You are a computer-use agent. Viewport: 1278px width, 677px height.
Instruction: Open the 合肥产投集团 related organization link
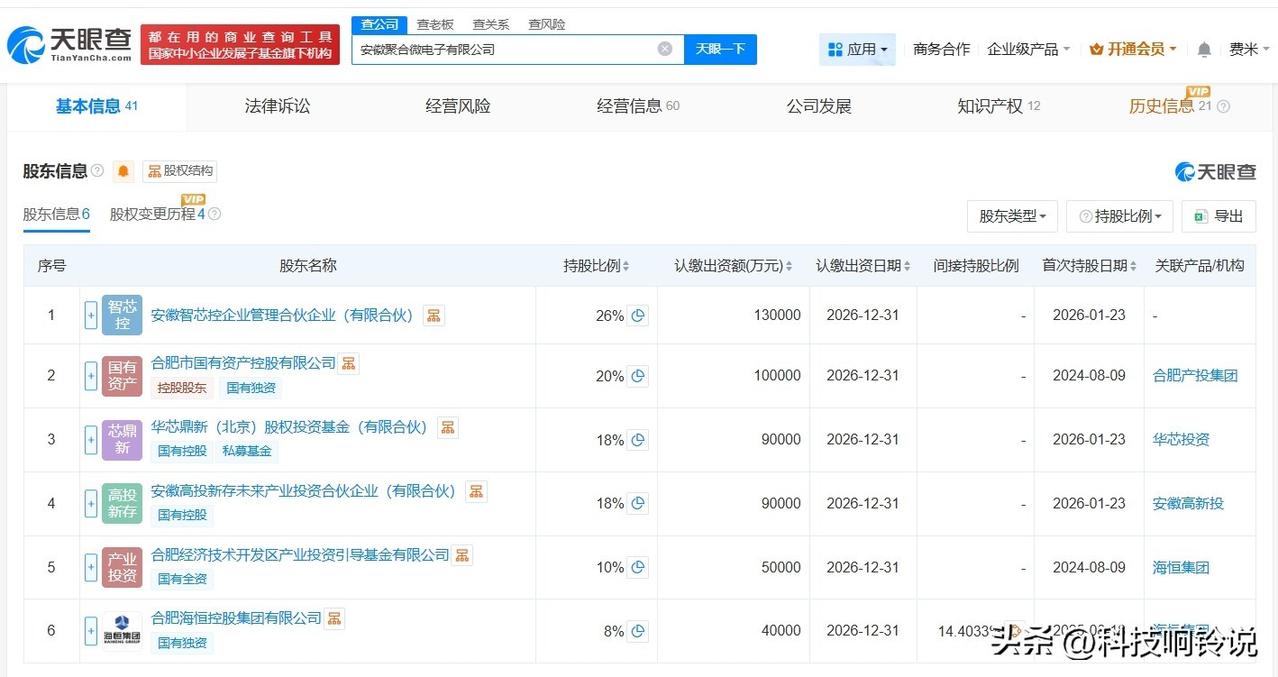[x=1195, y=376]
